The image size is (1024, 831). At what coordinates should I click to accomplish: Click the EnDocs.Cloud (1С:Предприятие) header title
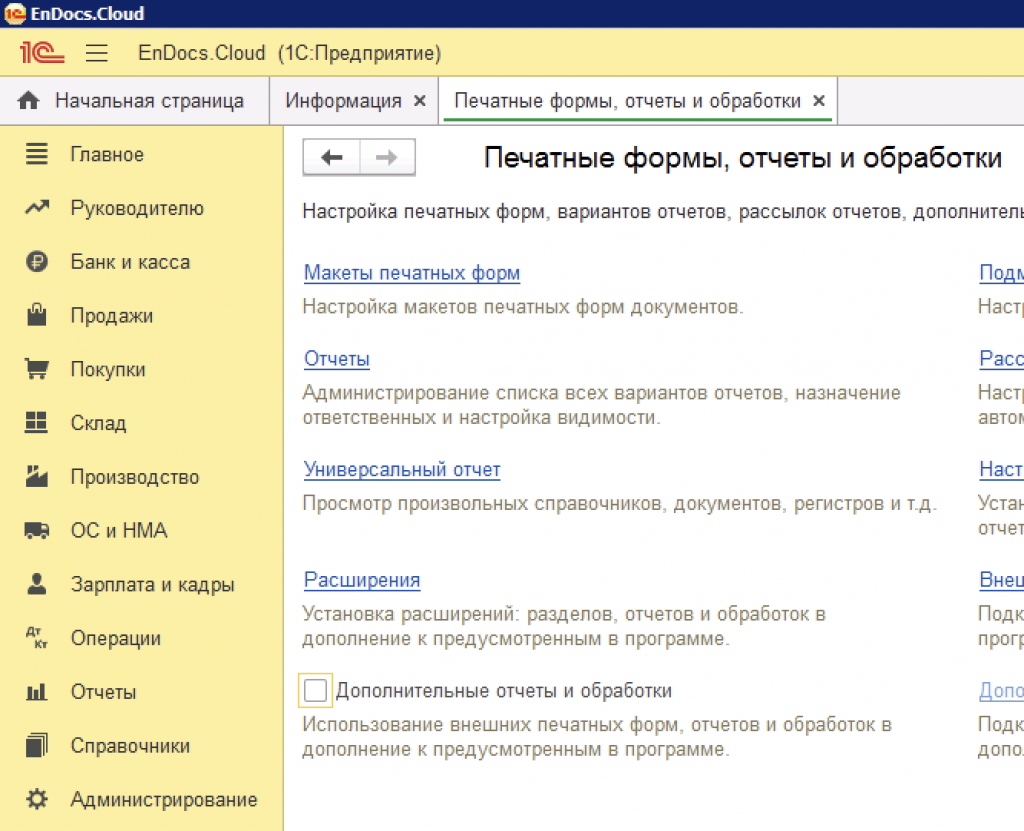(x=289, y=53)
